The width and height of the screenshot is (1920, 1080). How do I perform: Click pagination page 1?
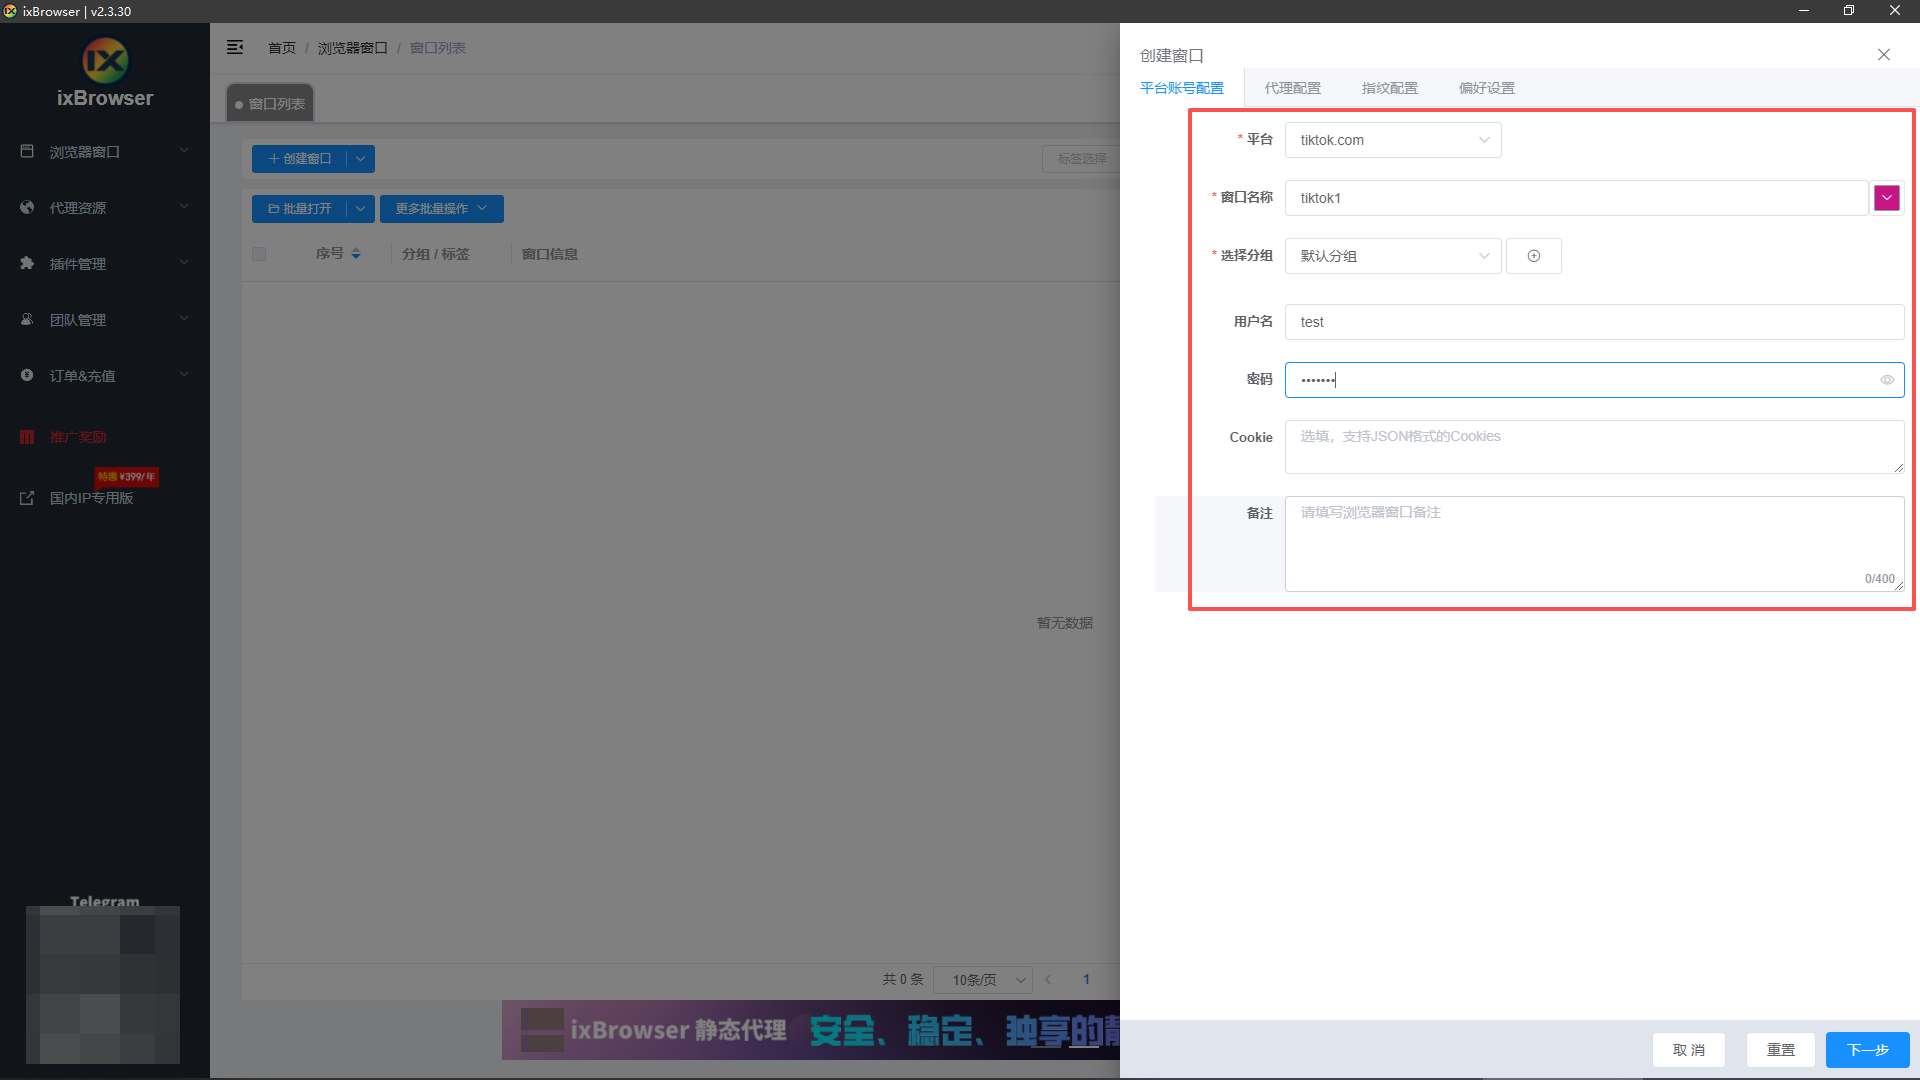(x=1086, y=980)
